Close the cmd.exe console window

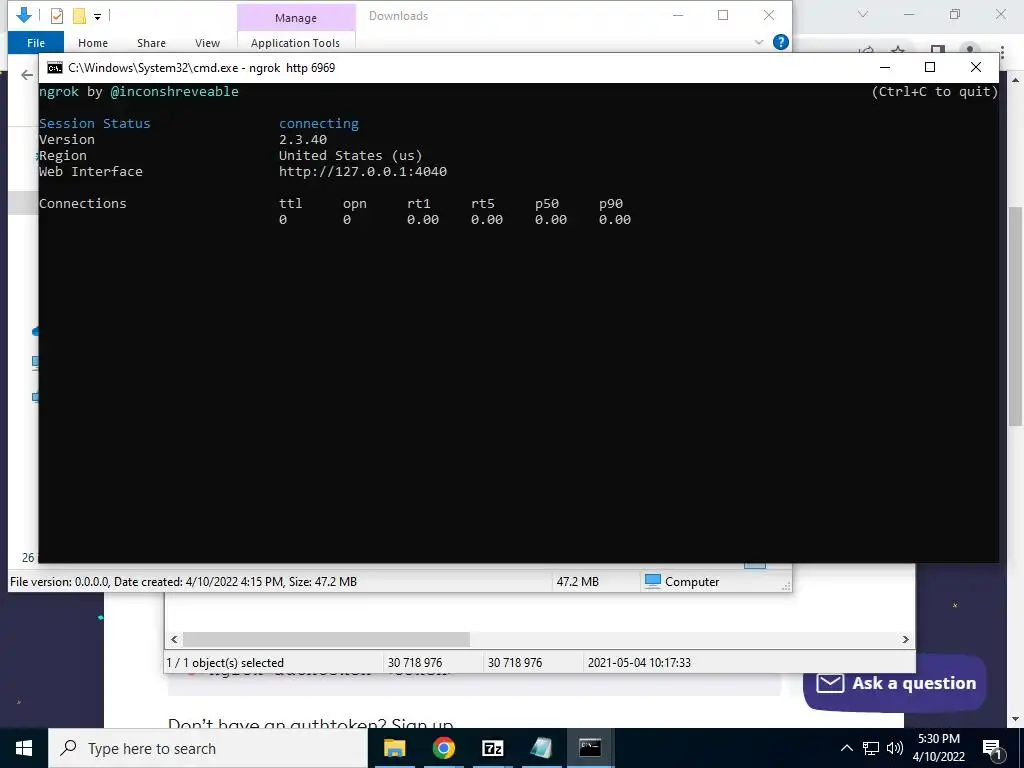click(976, 67)
